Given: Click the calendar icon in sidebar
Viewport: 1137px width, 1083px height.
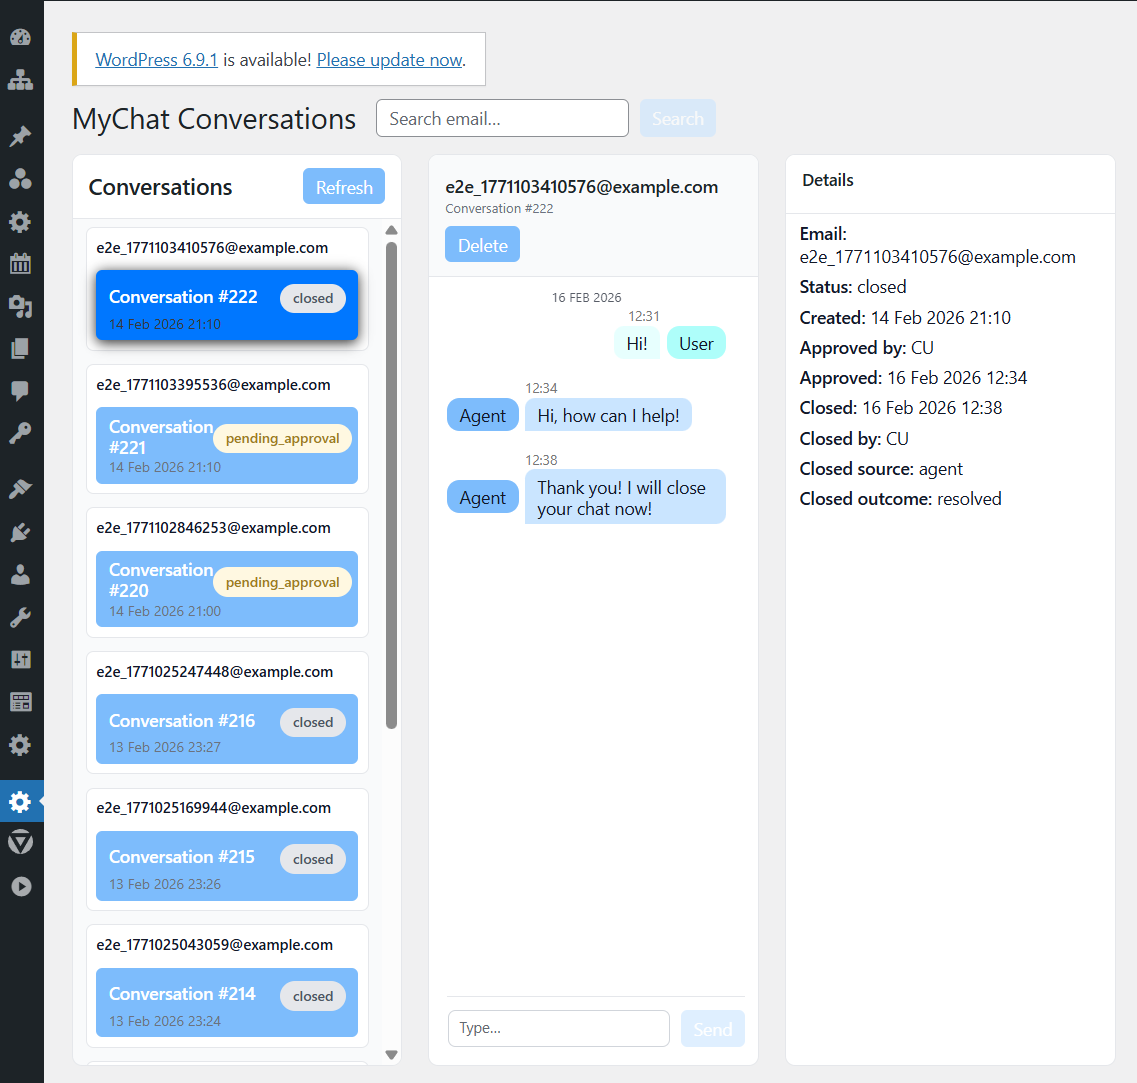Looking at the screenshot, I should (x=21, y=264).
